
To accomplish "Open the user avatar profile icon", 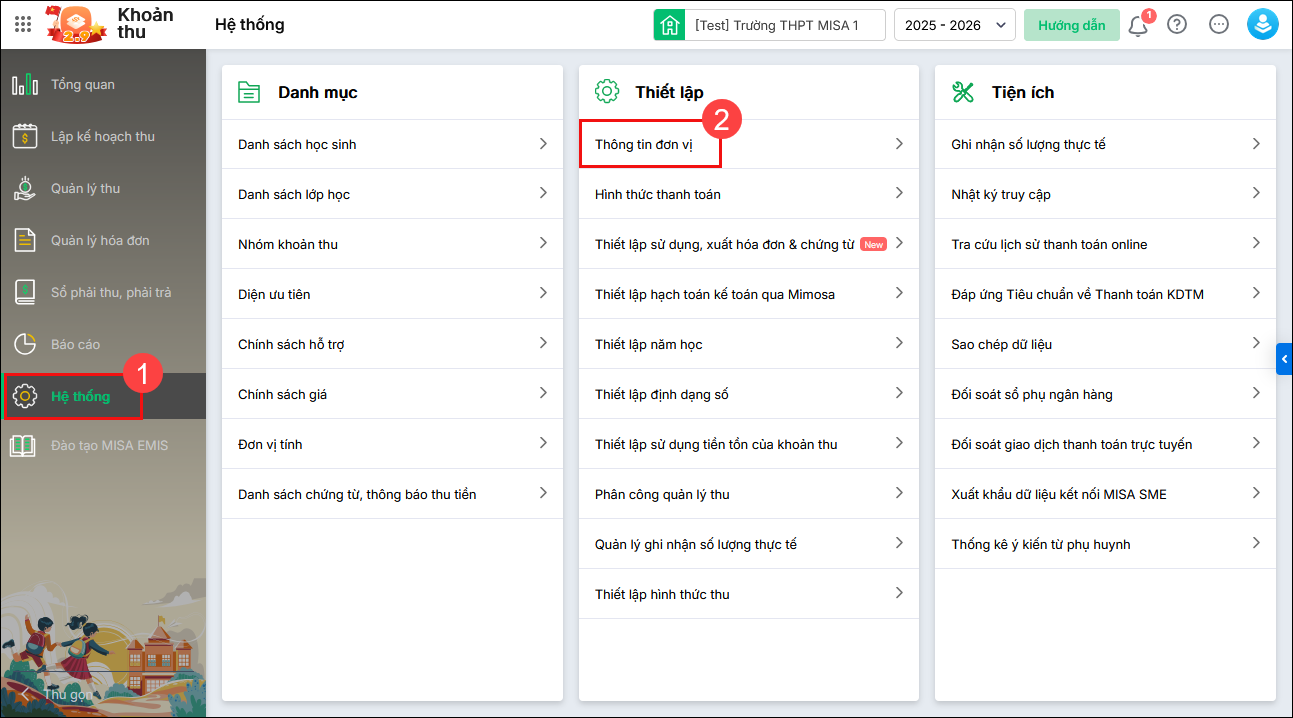I will pyautogui.click(x=1262, y=25).
